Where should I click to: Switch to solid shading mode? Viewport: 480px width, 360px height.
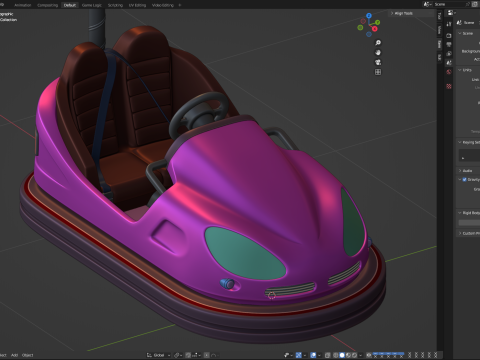coord(342,355)
